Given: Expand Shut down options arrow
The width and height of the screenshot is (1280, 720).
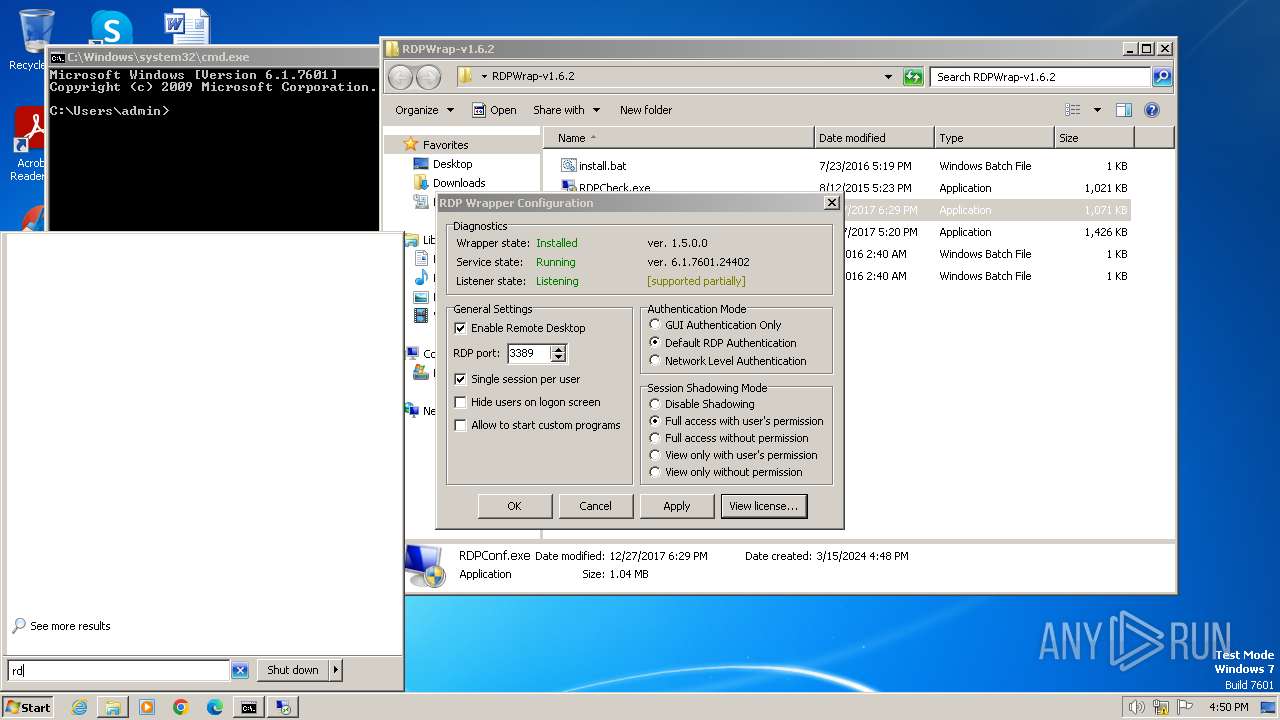Looking at the screenshot, I should [x=336, y=670].
